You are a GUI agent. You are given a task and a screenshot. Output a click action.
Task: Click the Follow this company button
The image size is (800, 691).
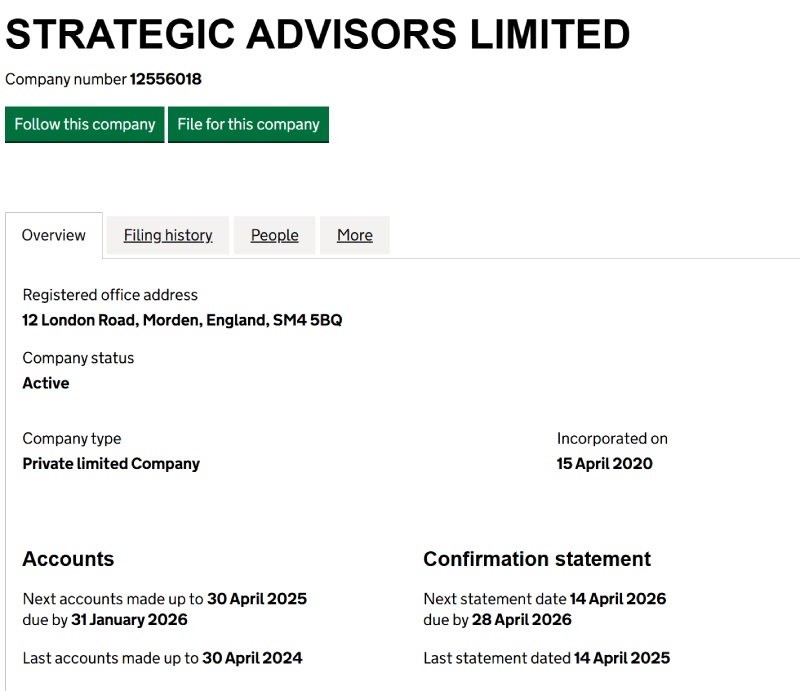[84, 124]
